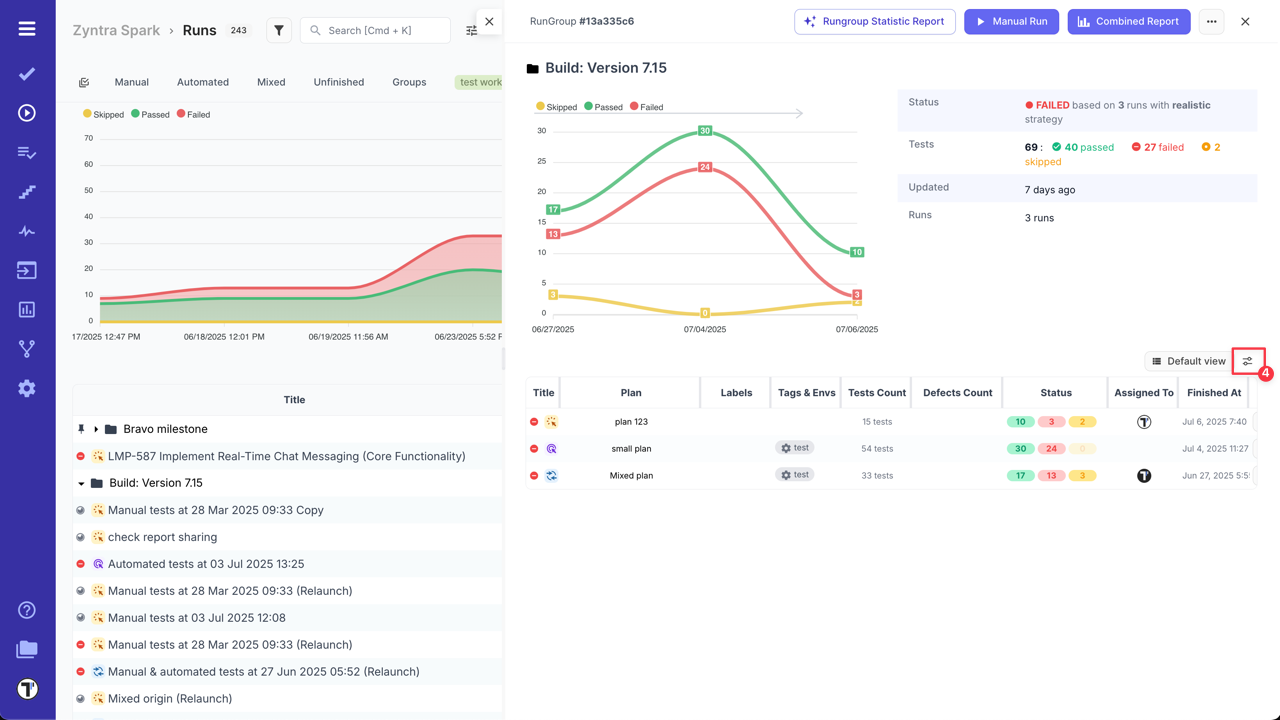Viewport: 1280px width, 720px height.
Task: Open the Default view dropdown
Action: 1192,361
